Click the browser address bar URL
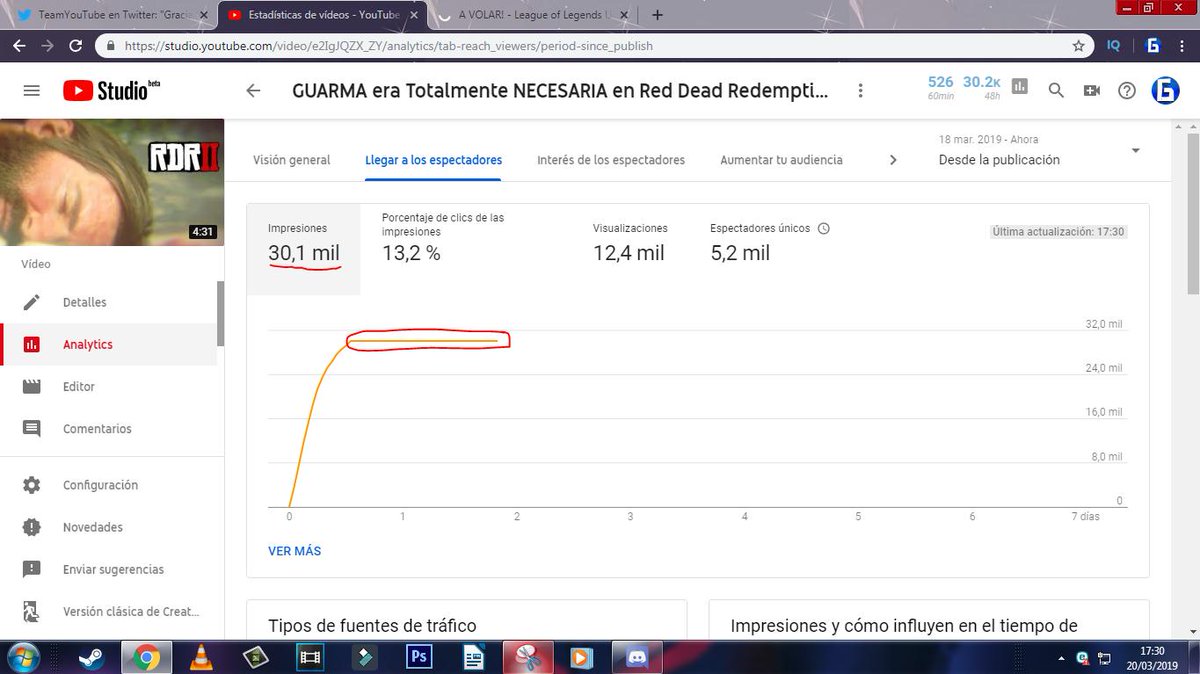Image resolution: width=1200 pixels, height=674 pixels. [390, 46]
